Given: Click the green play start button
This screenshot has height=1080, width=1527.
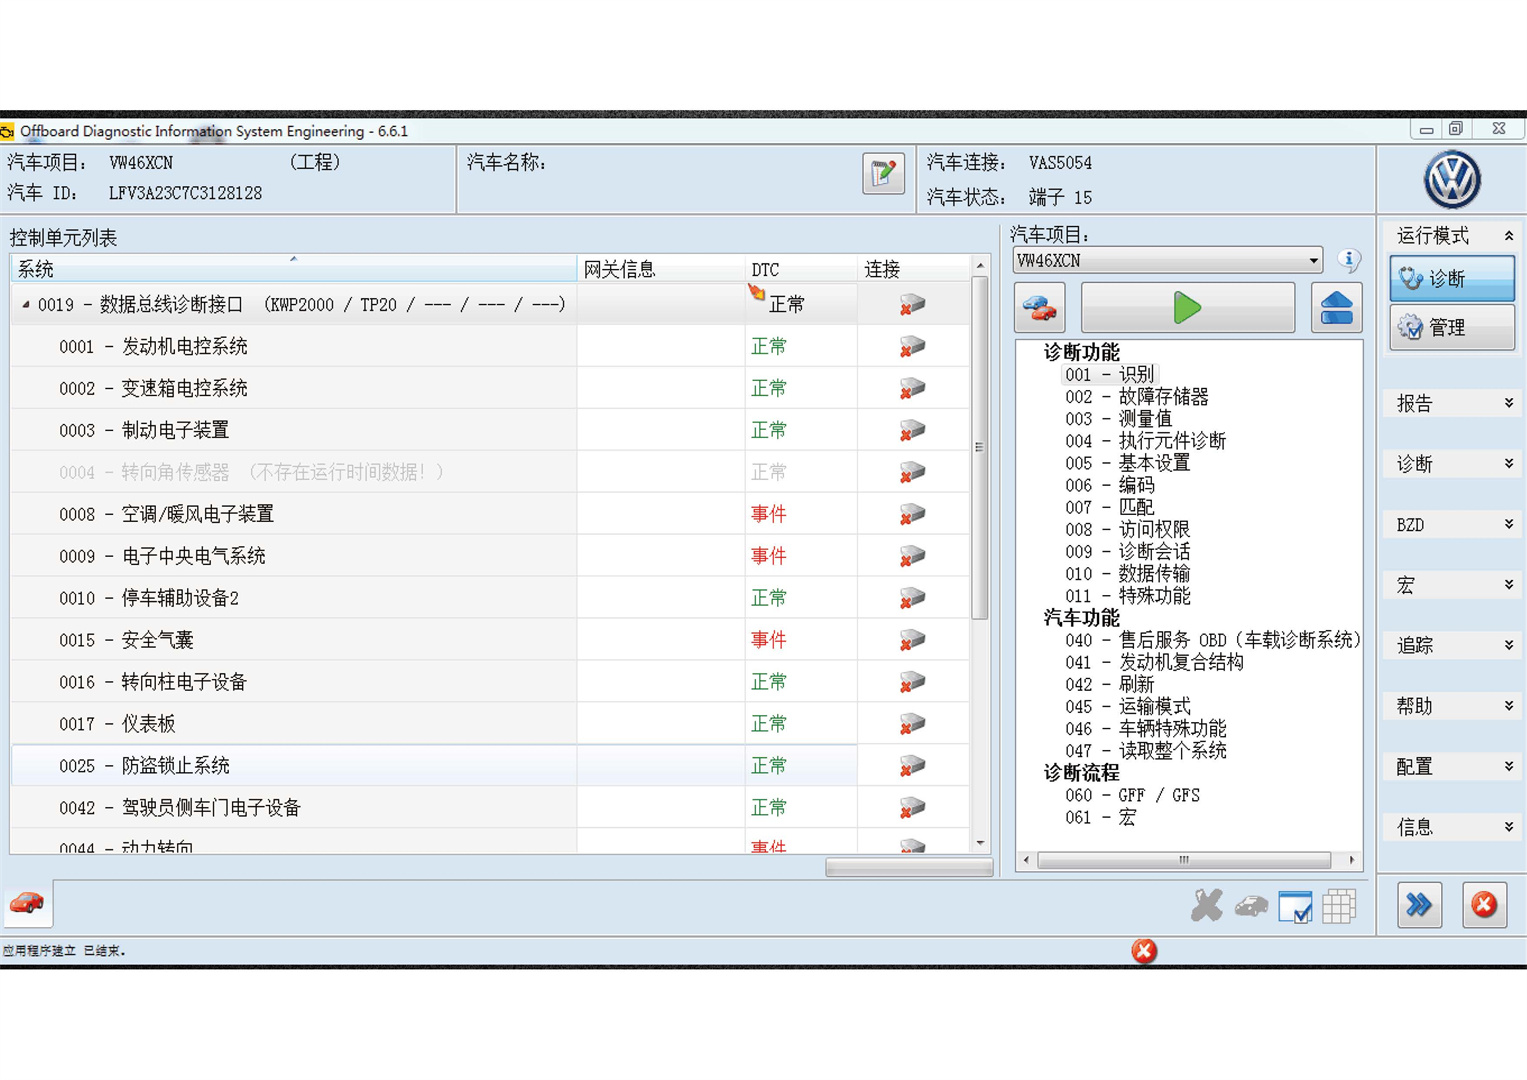Looking at the screenshot, I should [1187, 308].
